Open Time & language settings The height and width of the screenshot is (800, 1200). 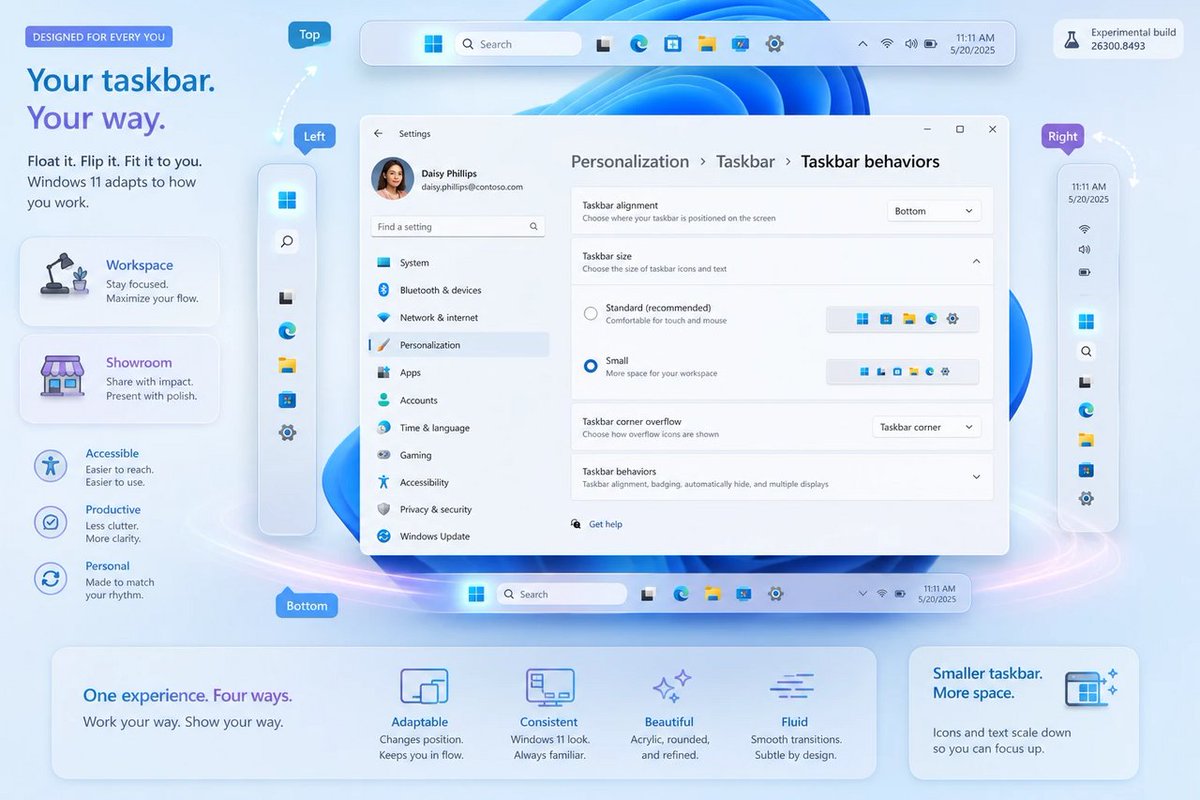tap(459, 427)
